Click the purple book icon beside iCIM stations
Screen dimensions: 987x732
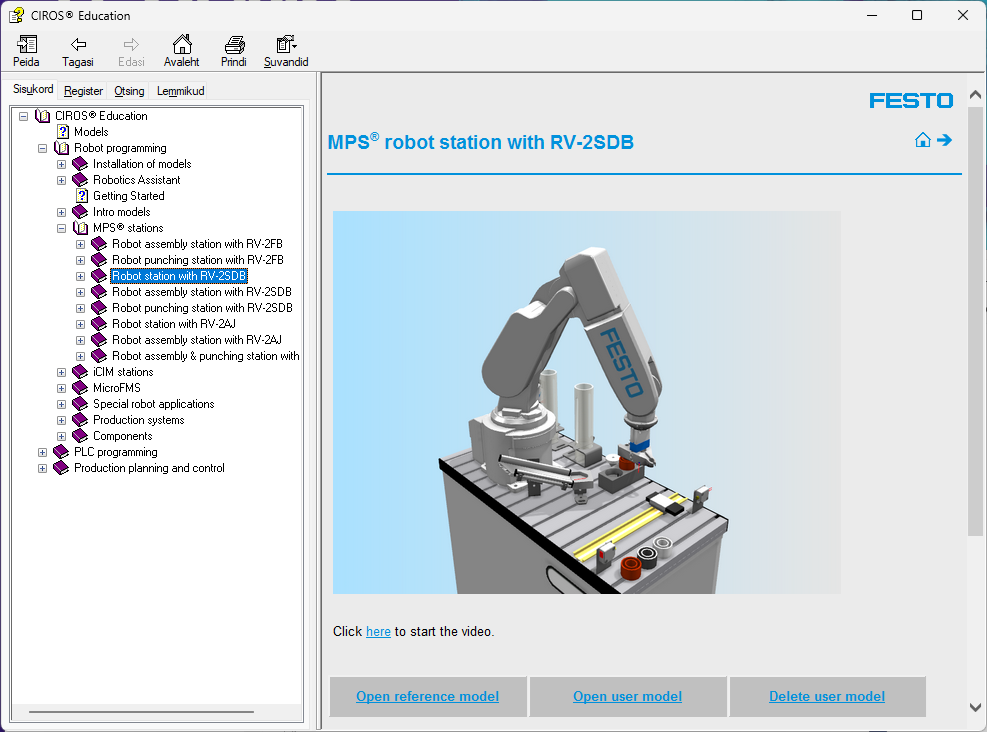point(80,372)
